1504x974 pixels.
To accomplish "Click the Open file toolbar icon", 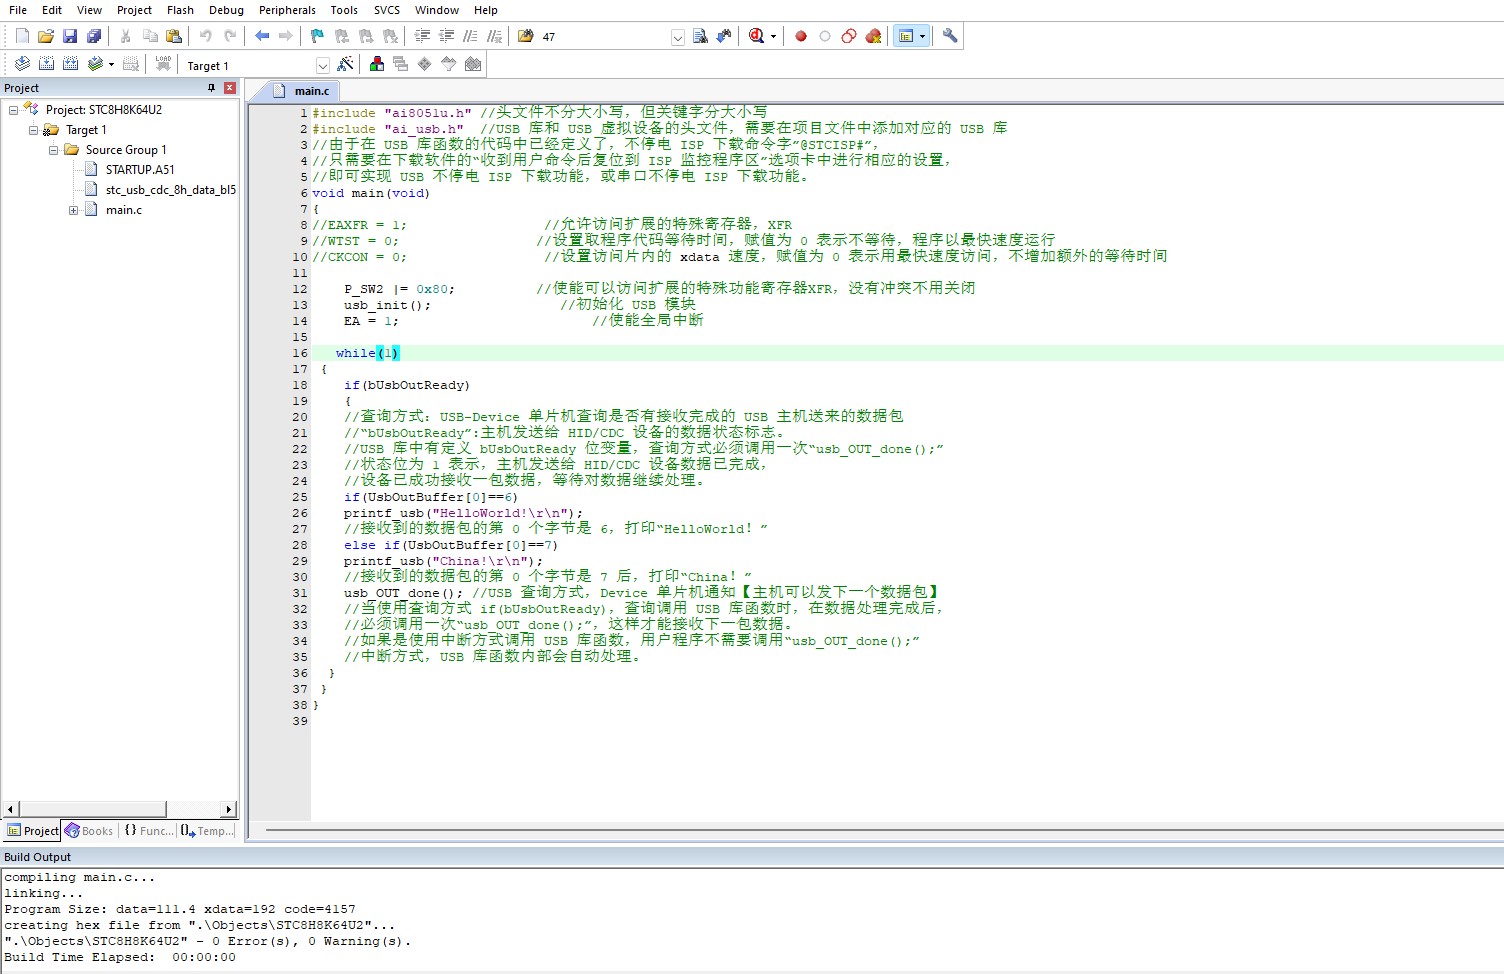I will tap(46, 36).
